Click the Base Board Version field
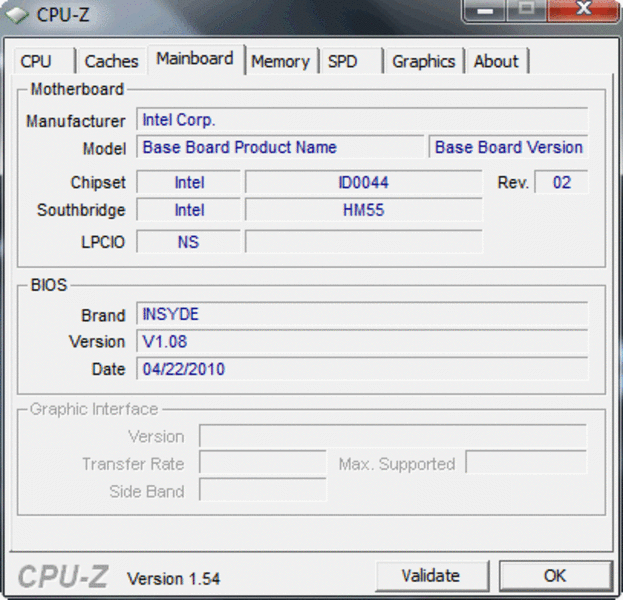 [508, 147]
